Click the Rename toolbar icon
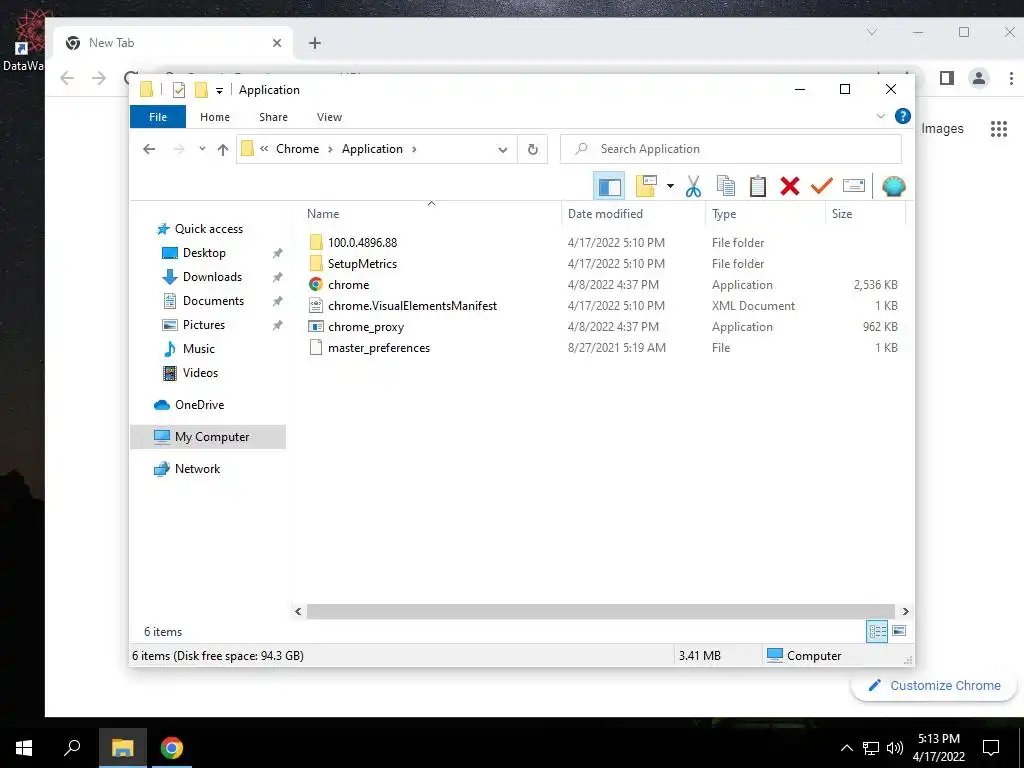The width and height of the screenshot is (1024, 768). coord(854,186)
